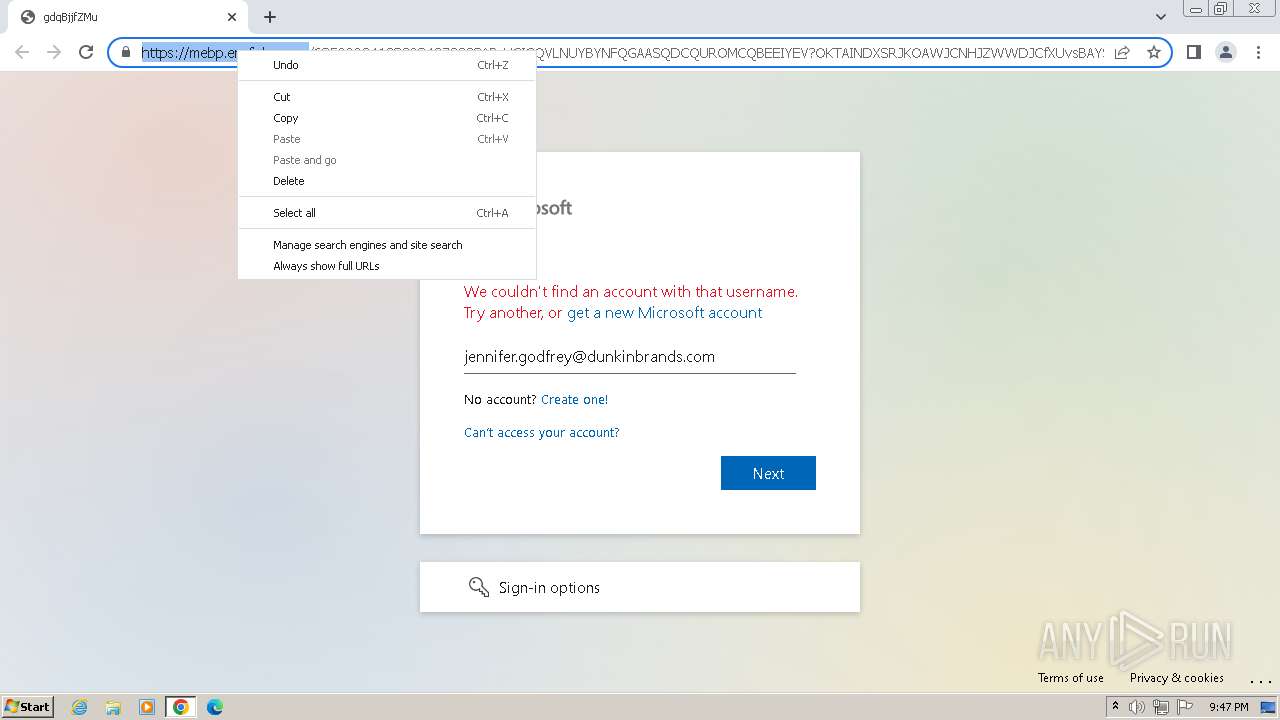Click the browser Forward arrow
This screenshot has height=720, width=1280.
coord(54,52)
